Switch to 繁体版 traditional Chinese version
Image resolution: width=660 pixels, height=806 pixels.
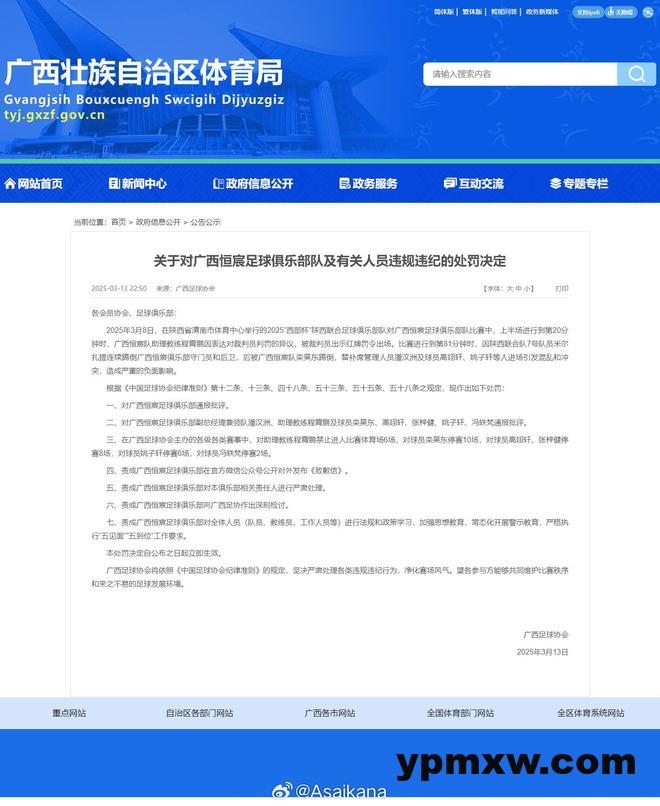(472, 12)
